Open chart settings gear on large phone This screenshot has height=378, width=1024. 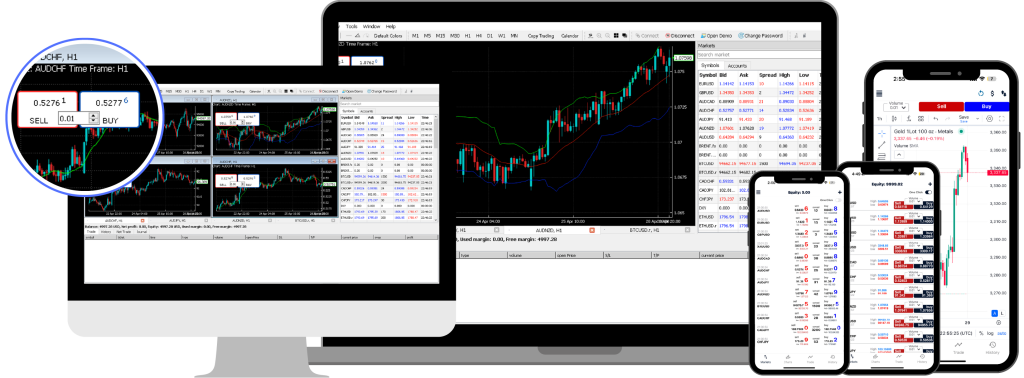pos(989,119)
